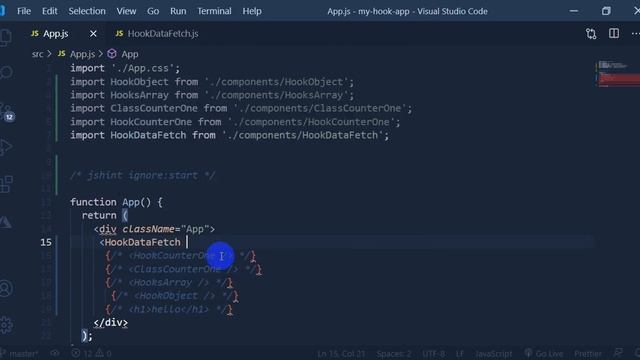Click Go Live in the status bar
Viewport: 640px width, 360px height.
click(544, 354)
